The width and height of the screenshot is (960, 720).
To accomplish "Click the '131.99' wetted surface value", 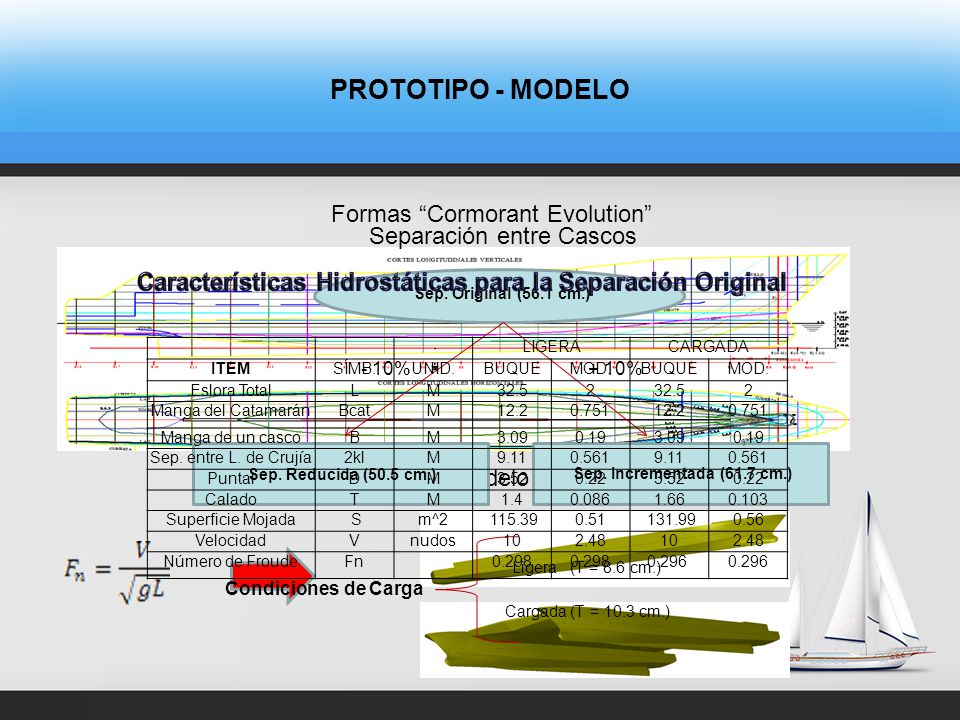I will [x=670, y=519].
